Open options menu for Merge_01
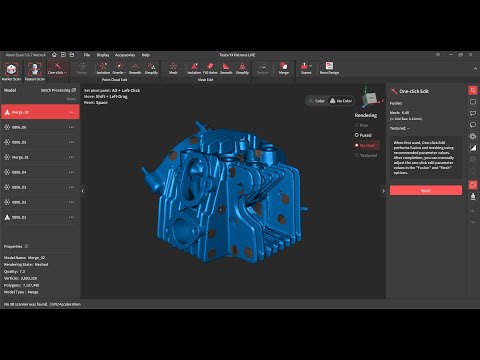This screenshot has width=480, height=360. (71, 157)
